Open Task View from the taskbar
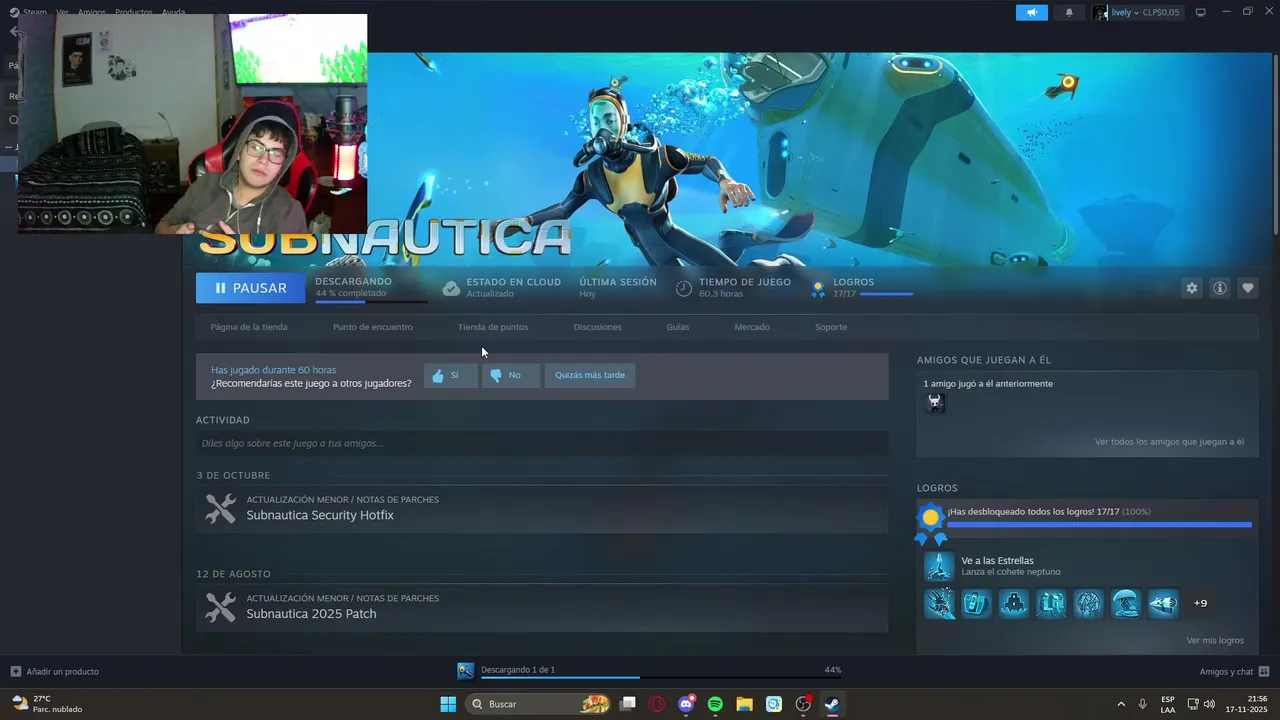 628,704
